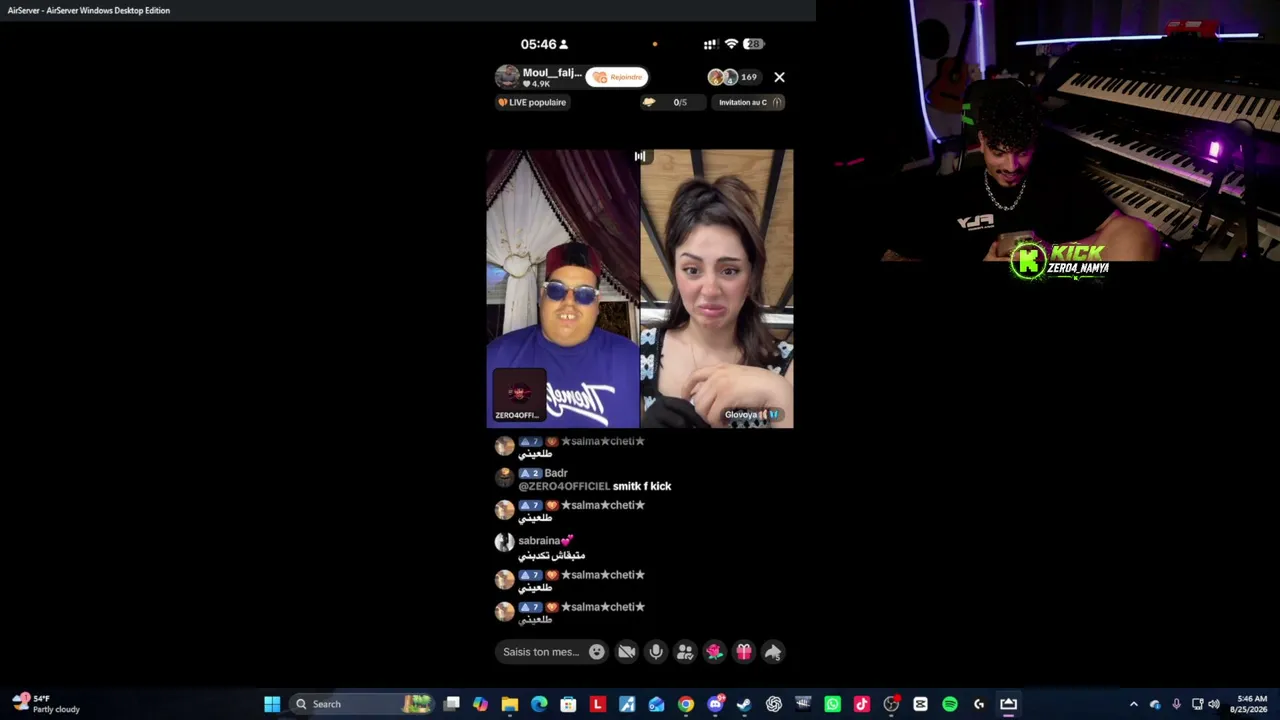Tap the 'Invitation au C' button
The width and height of the screenshot is (1280, 720).
(x=750, y=102)
